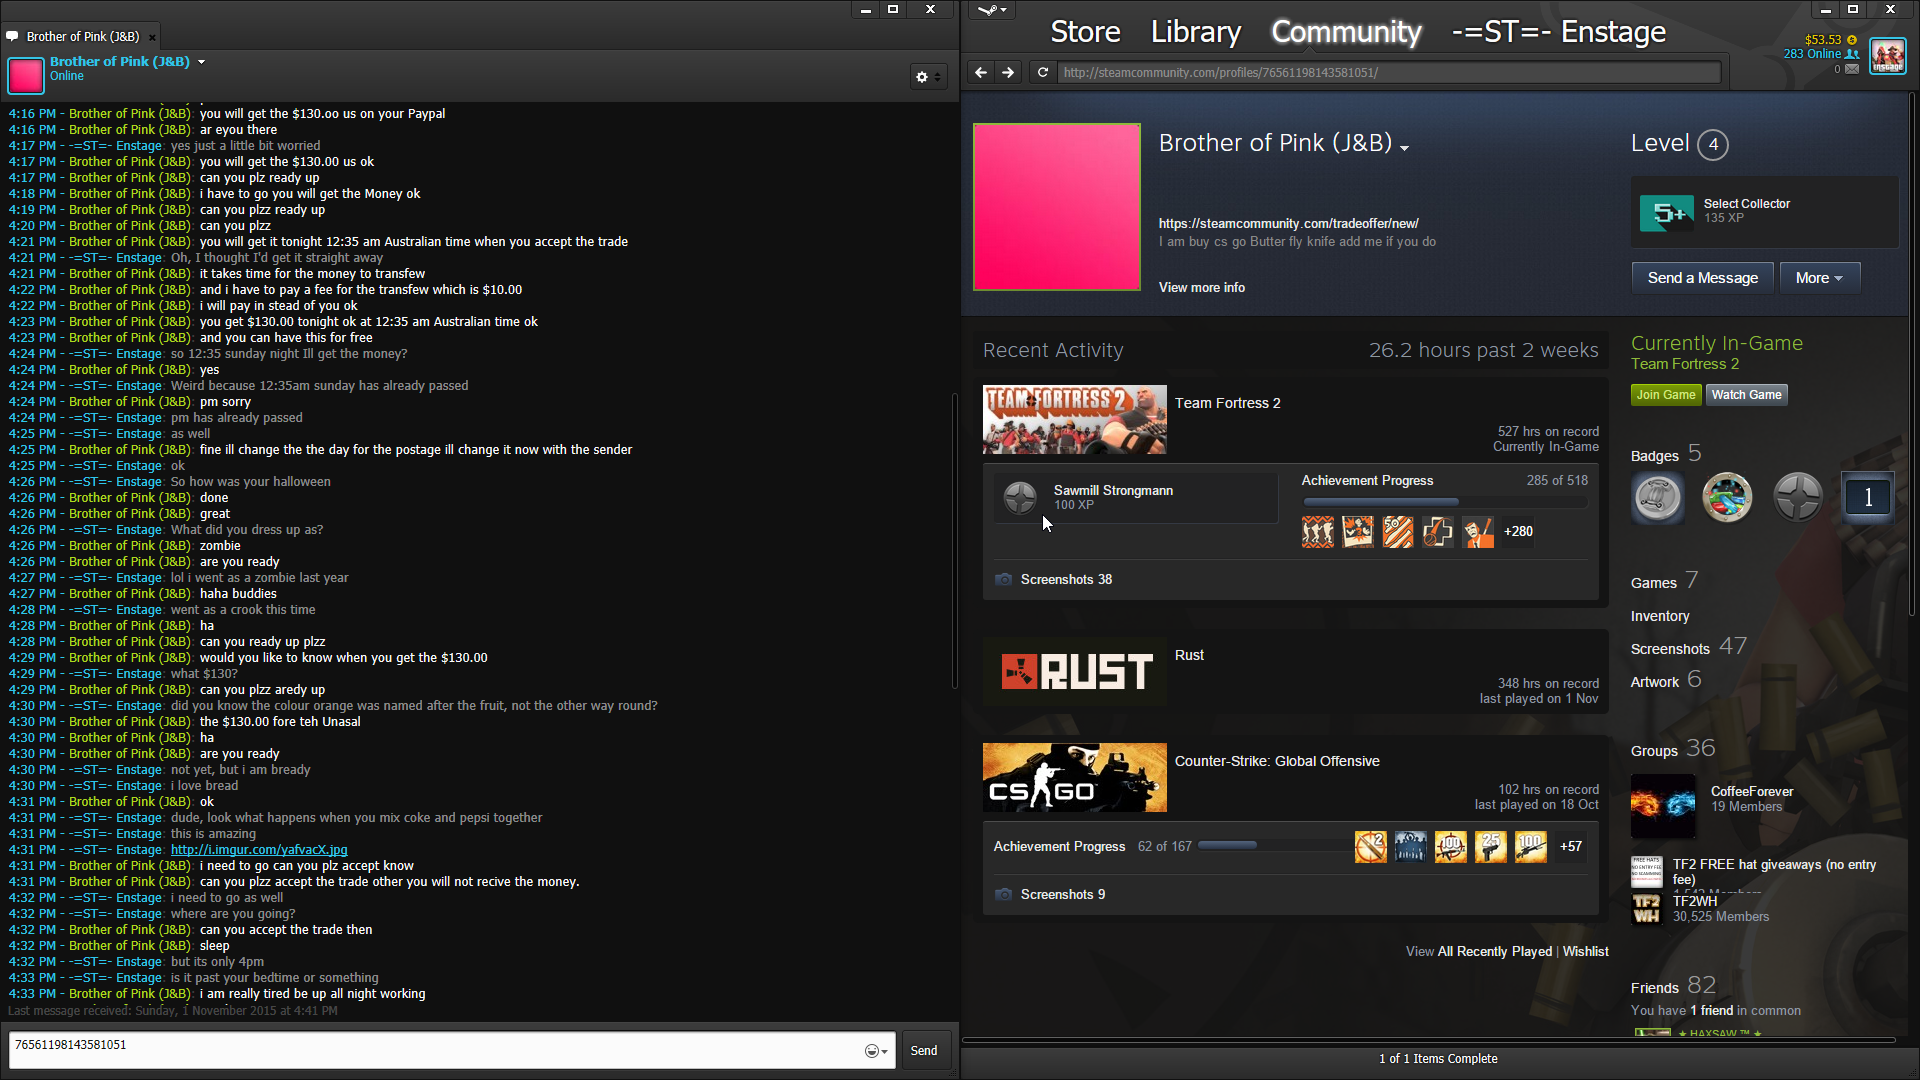This screenshot has width=1920, height=1080.
Task: Click the Team Fortress 2 game thumbnail
Action: point(1074,420)
